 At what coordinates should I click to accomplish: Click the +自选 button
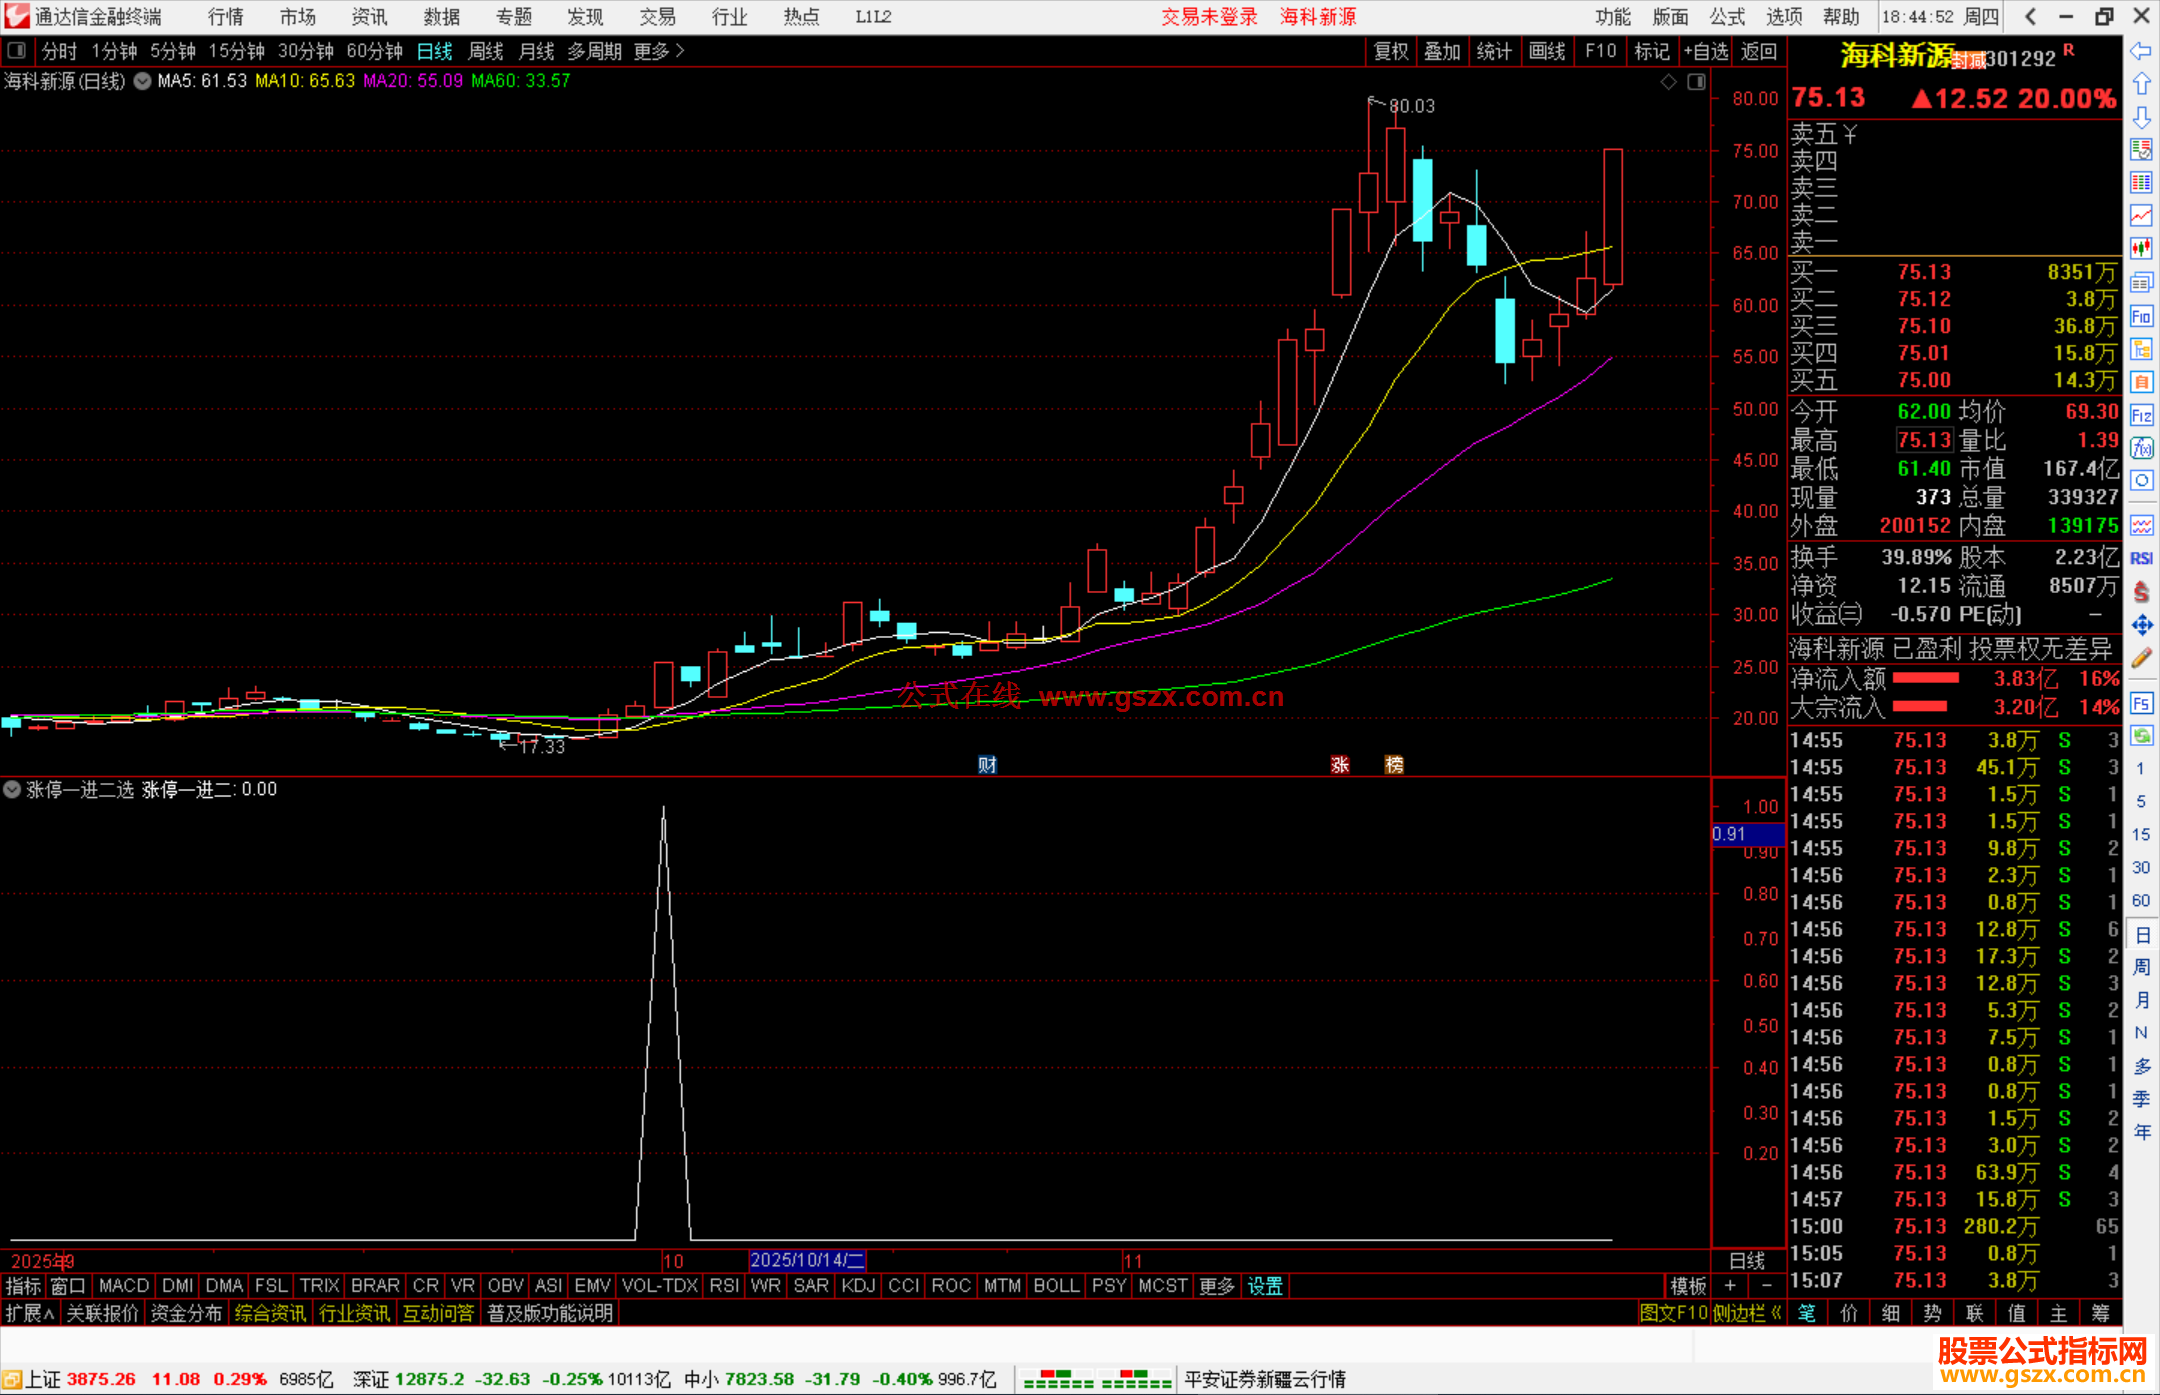tap(1705, 51)
